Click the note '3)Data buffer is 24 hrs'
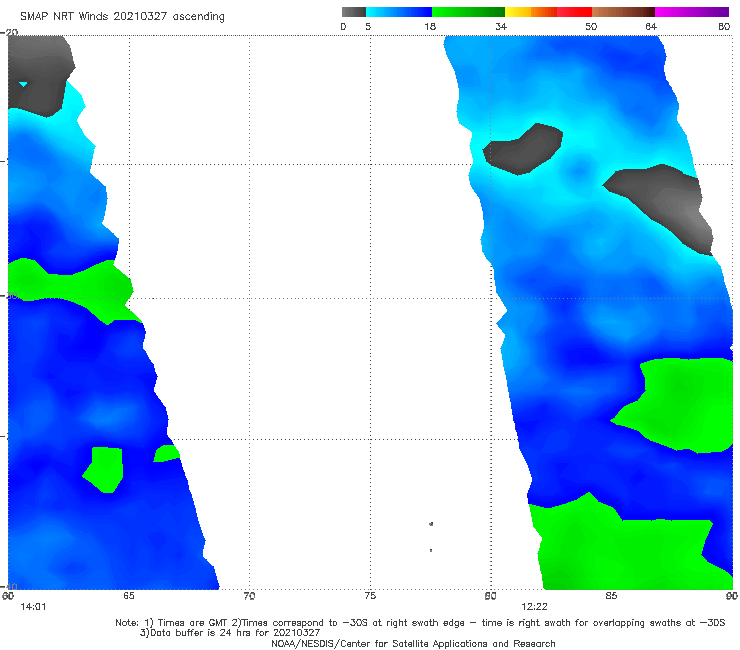This screenshot has height=650, width=740. click(x=230, y=633)
